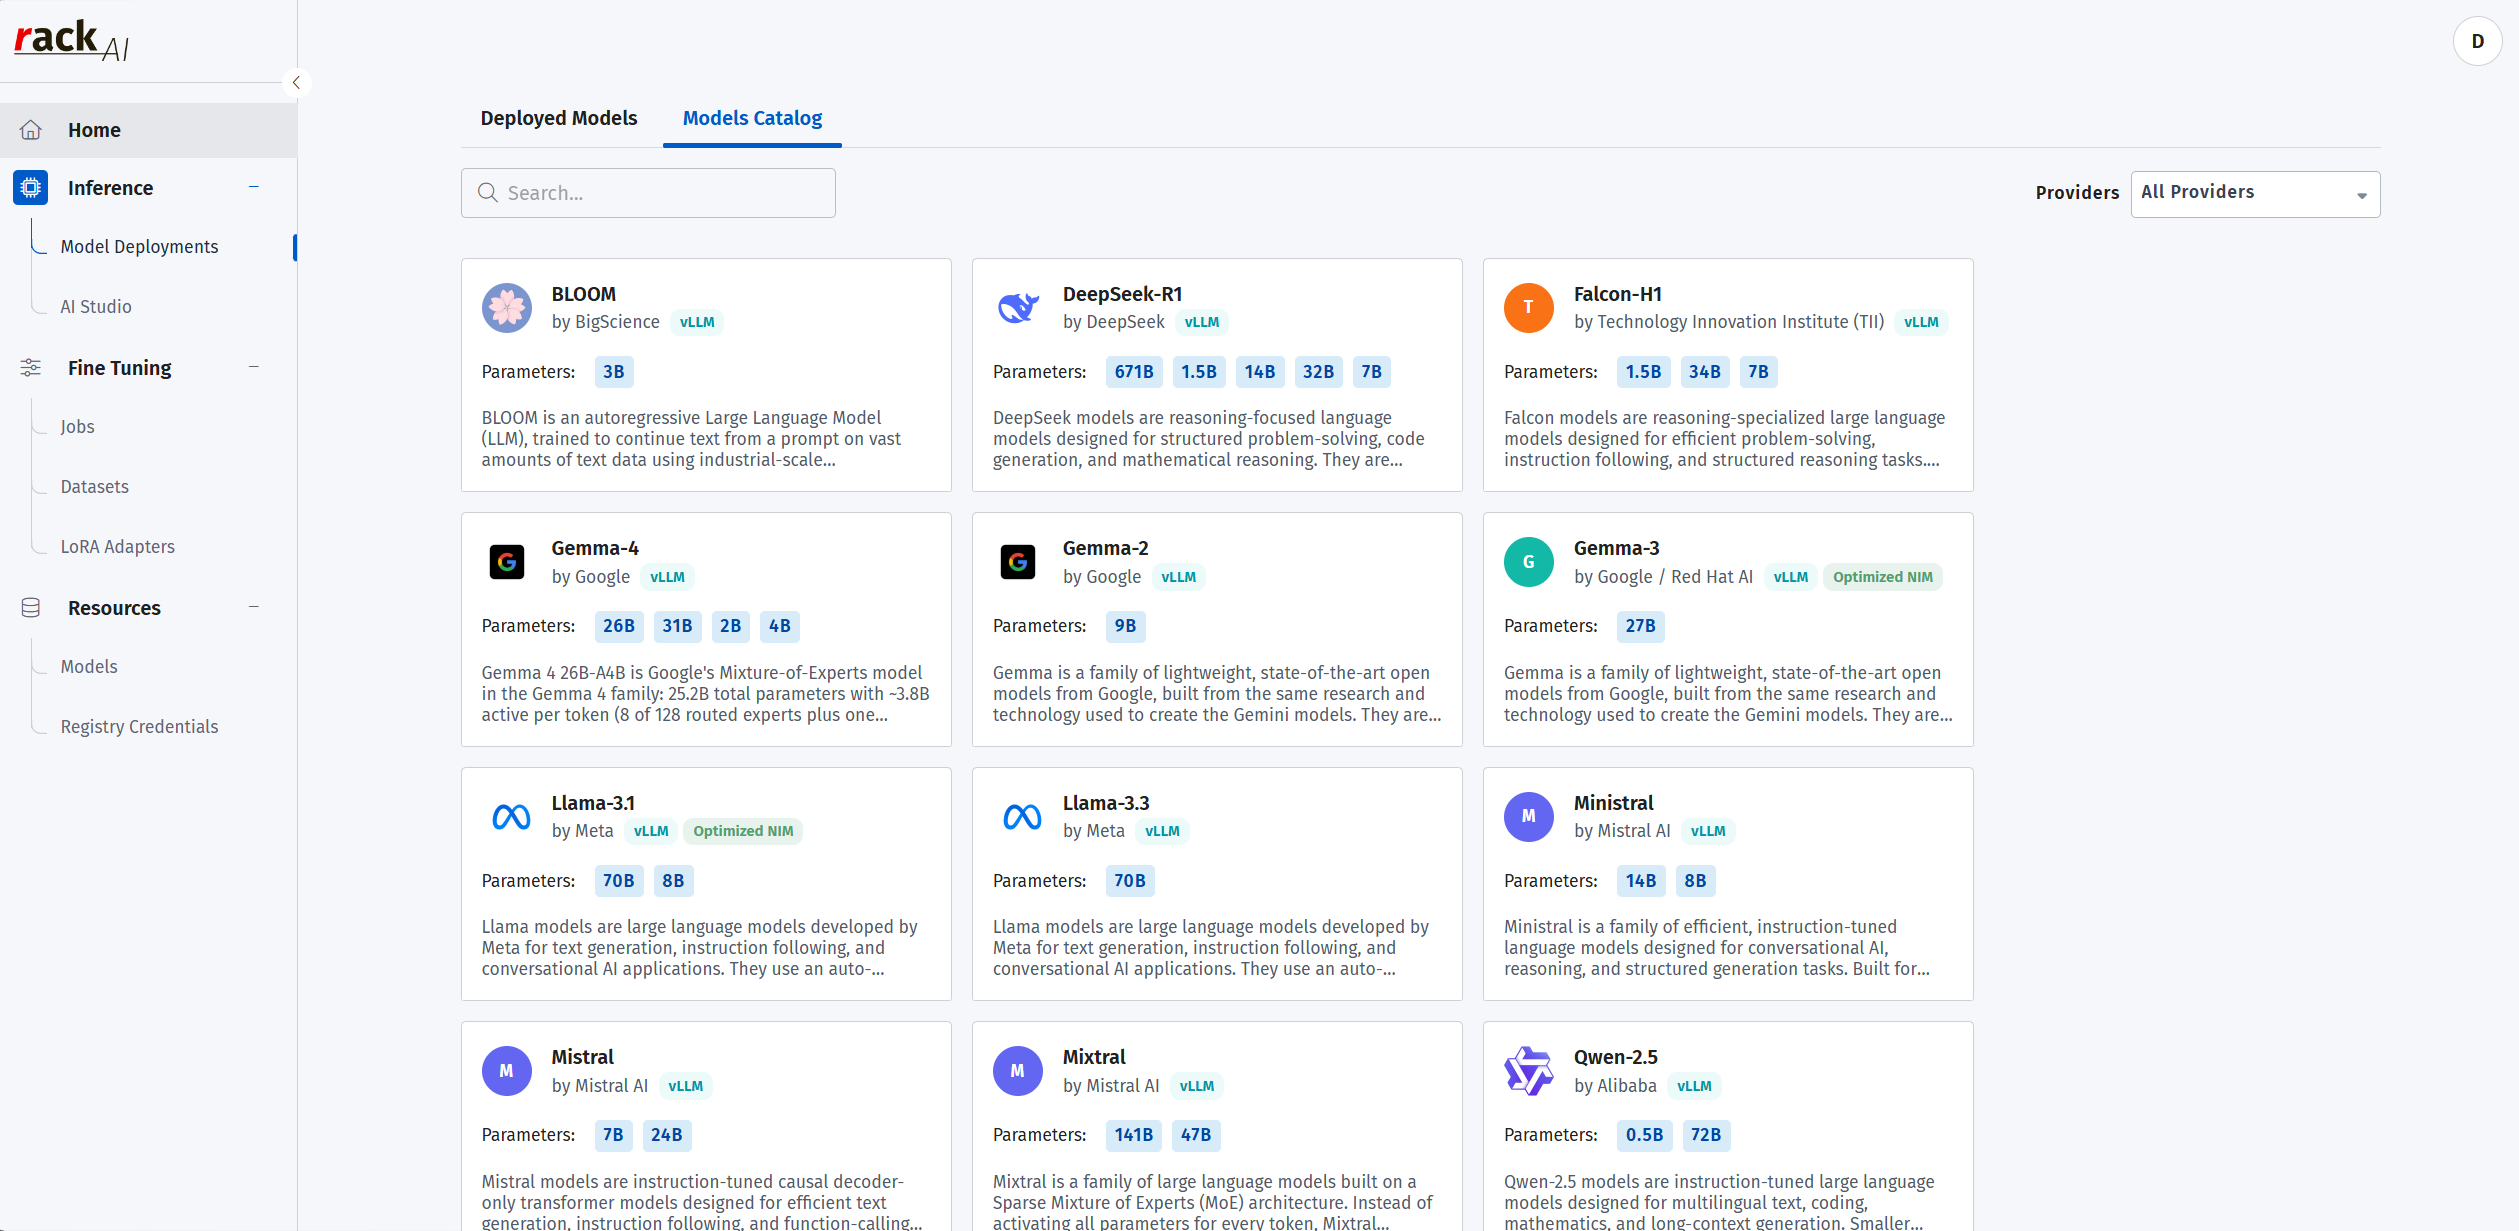Select BLOOM 3B parameter chip
The image size is (2519, 1231).
tap(614, 372)
